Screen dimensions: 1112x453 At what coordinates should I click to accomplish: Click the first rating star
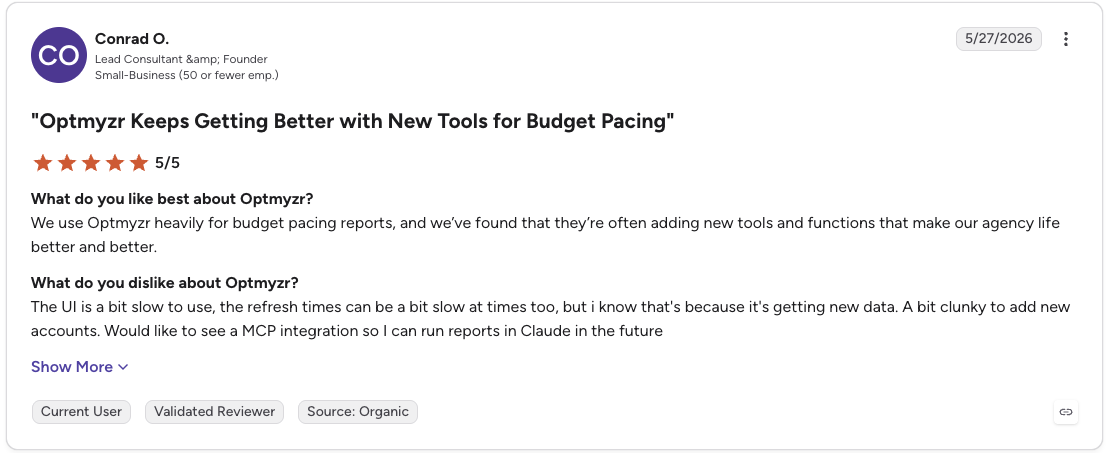(43, 163)
